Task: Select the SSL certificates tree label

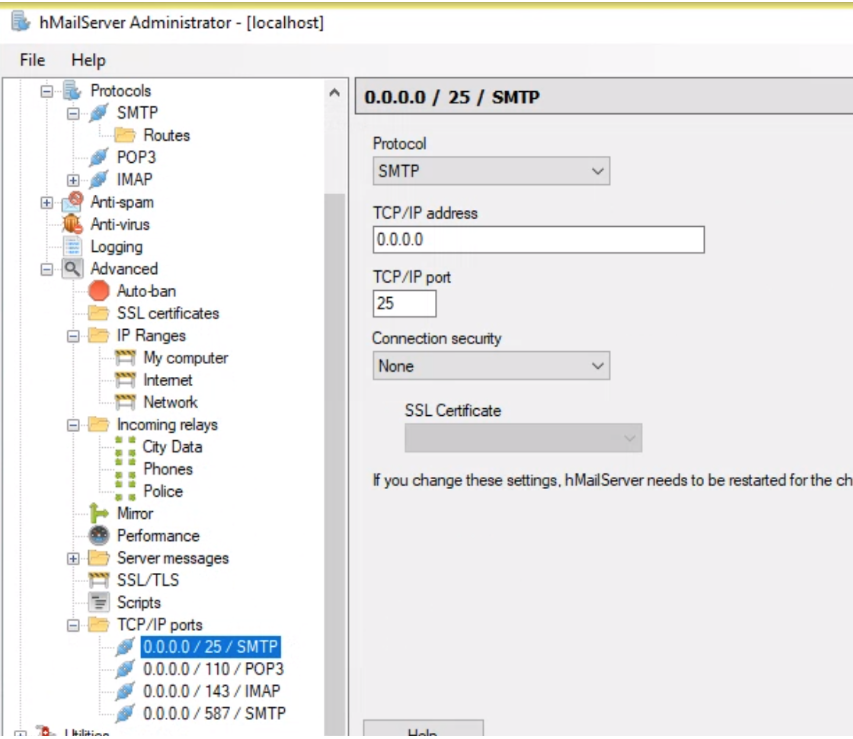Action: point(168,313)
